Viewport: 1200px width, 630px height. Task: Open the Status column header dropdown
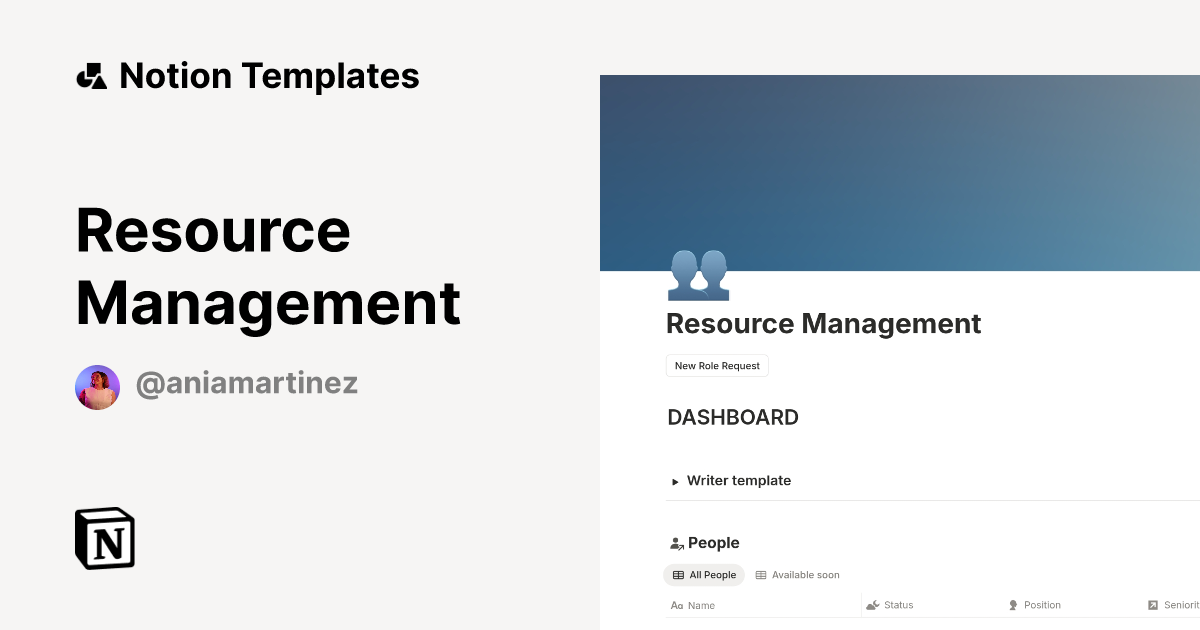coord(898,605)
